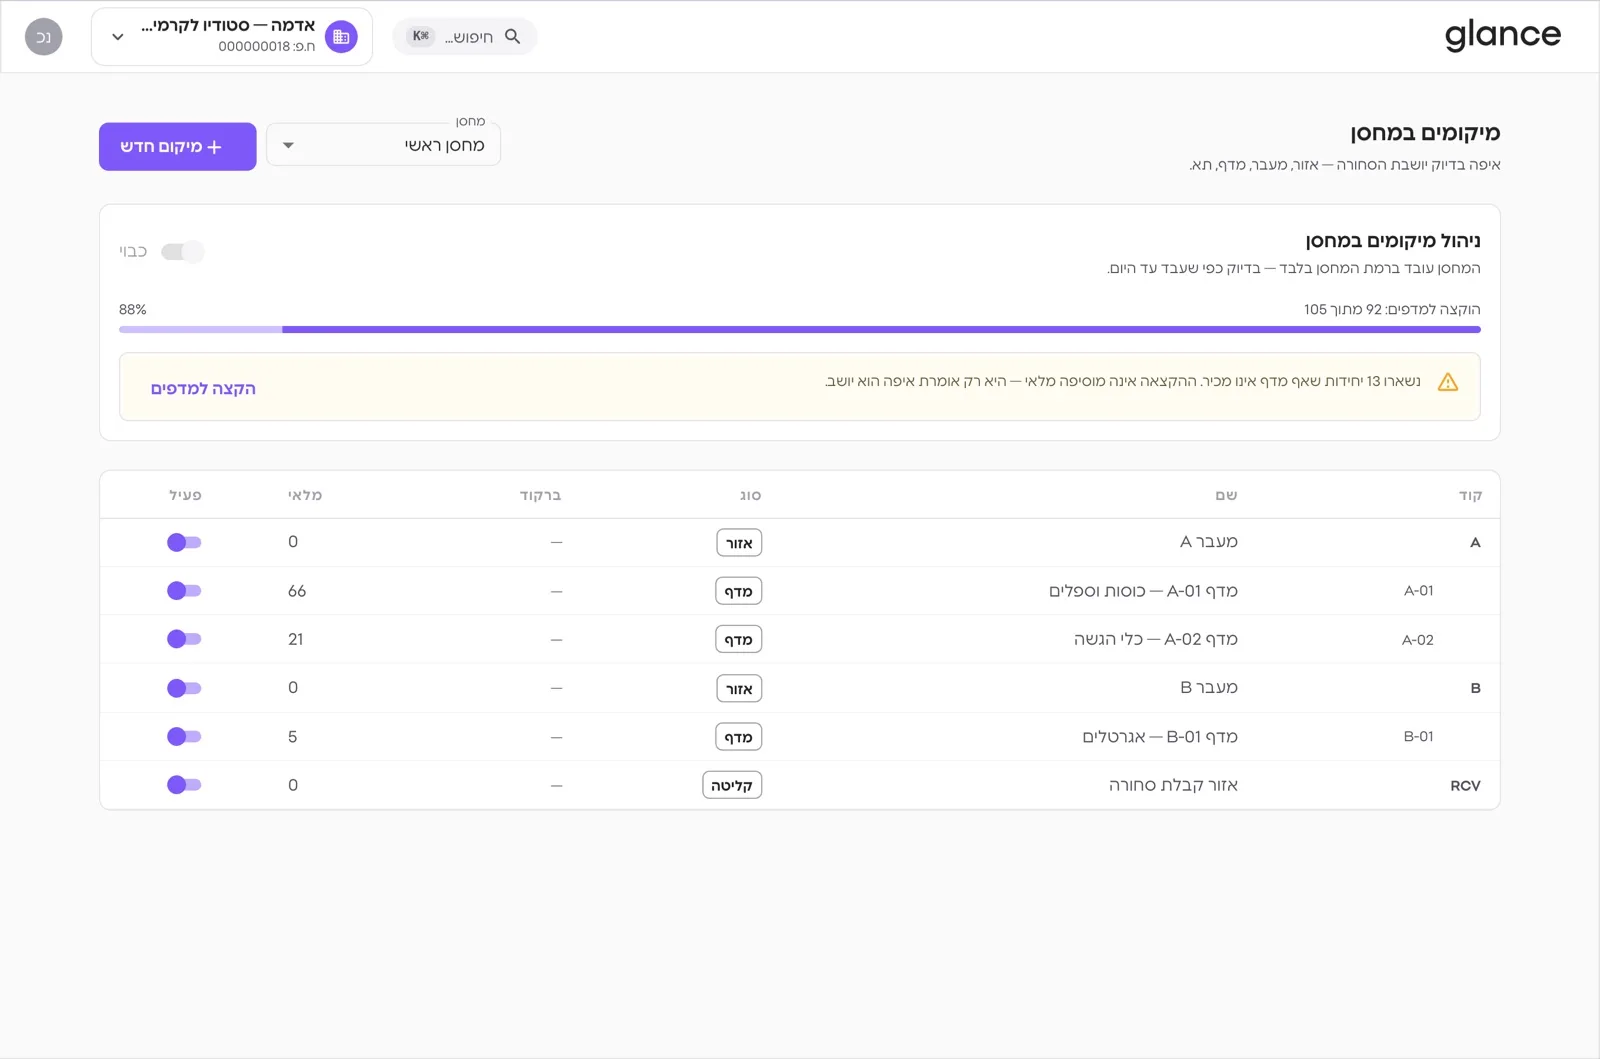Click the company name אדמה — סטודיו לקרמי
This screenshot has height=1059, width=1600.
(x=228, y=26)
